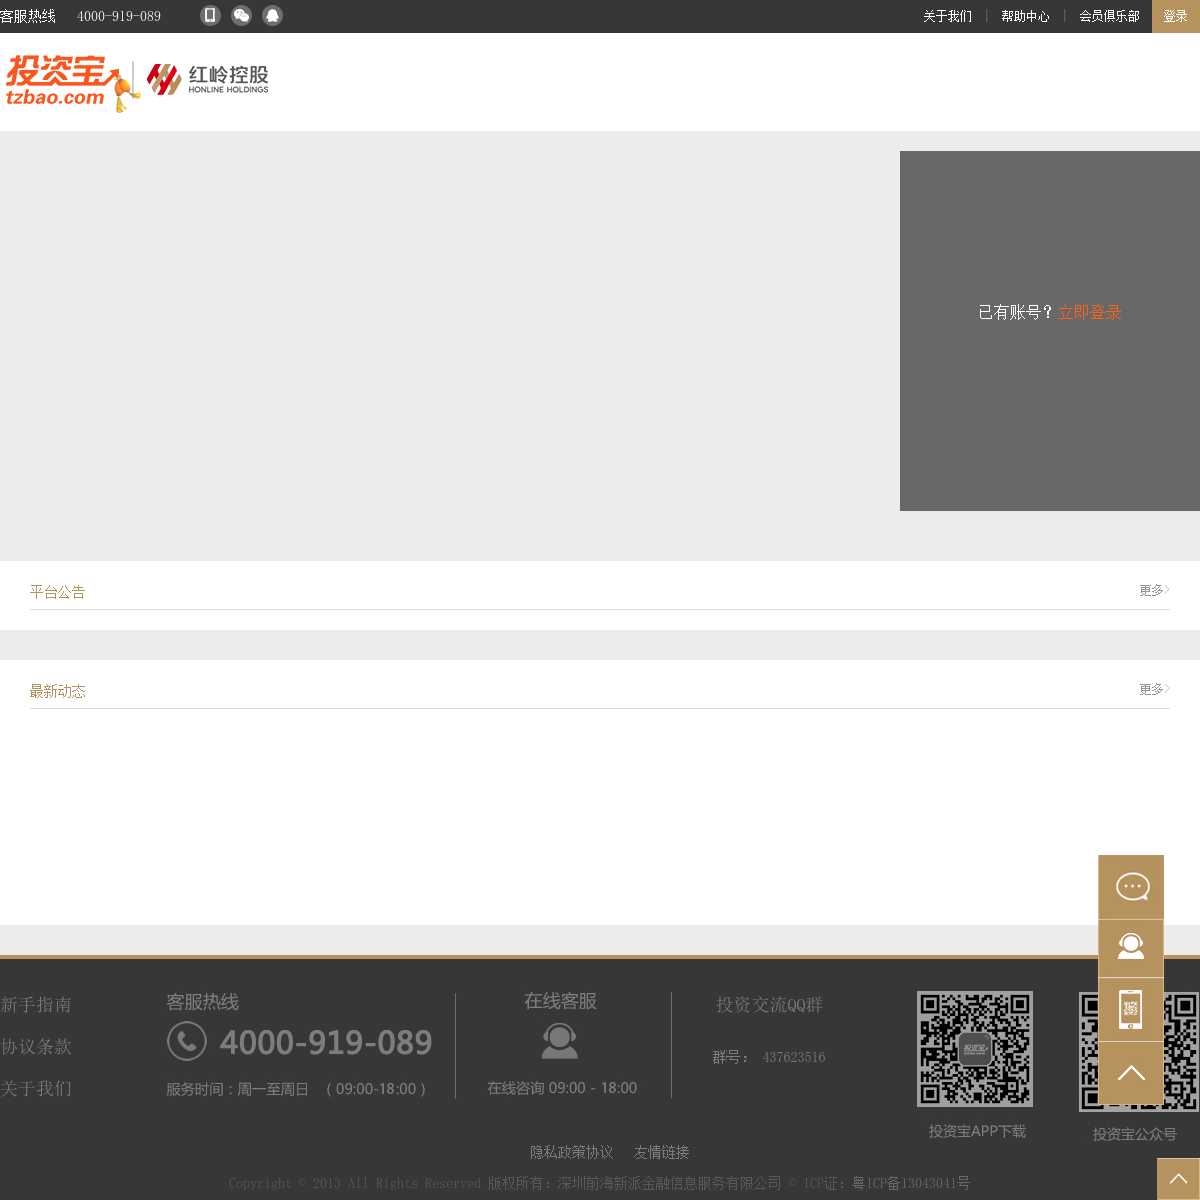Click the QQ icon in top bar
Image resolution: width=1200 pixels, height=1200 pixels.
[x=272, y=15]
